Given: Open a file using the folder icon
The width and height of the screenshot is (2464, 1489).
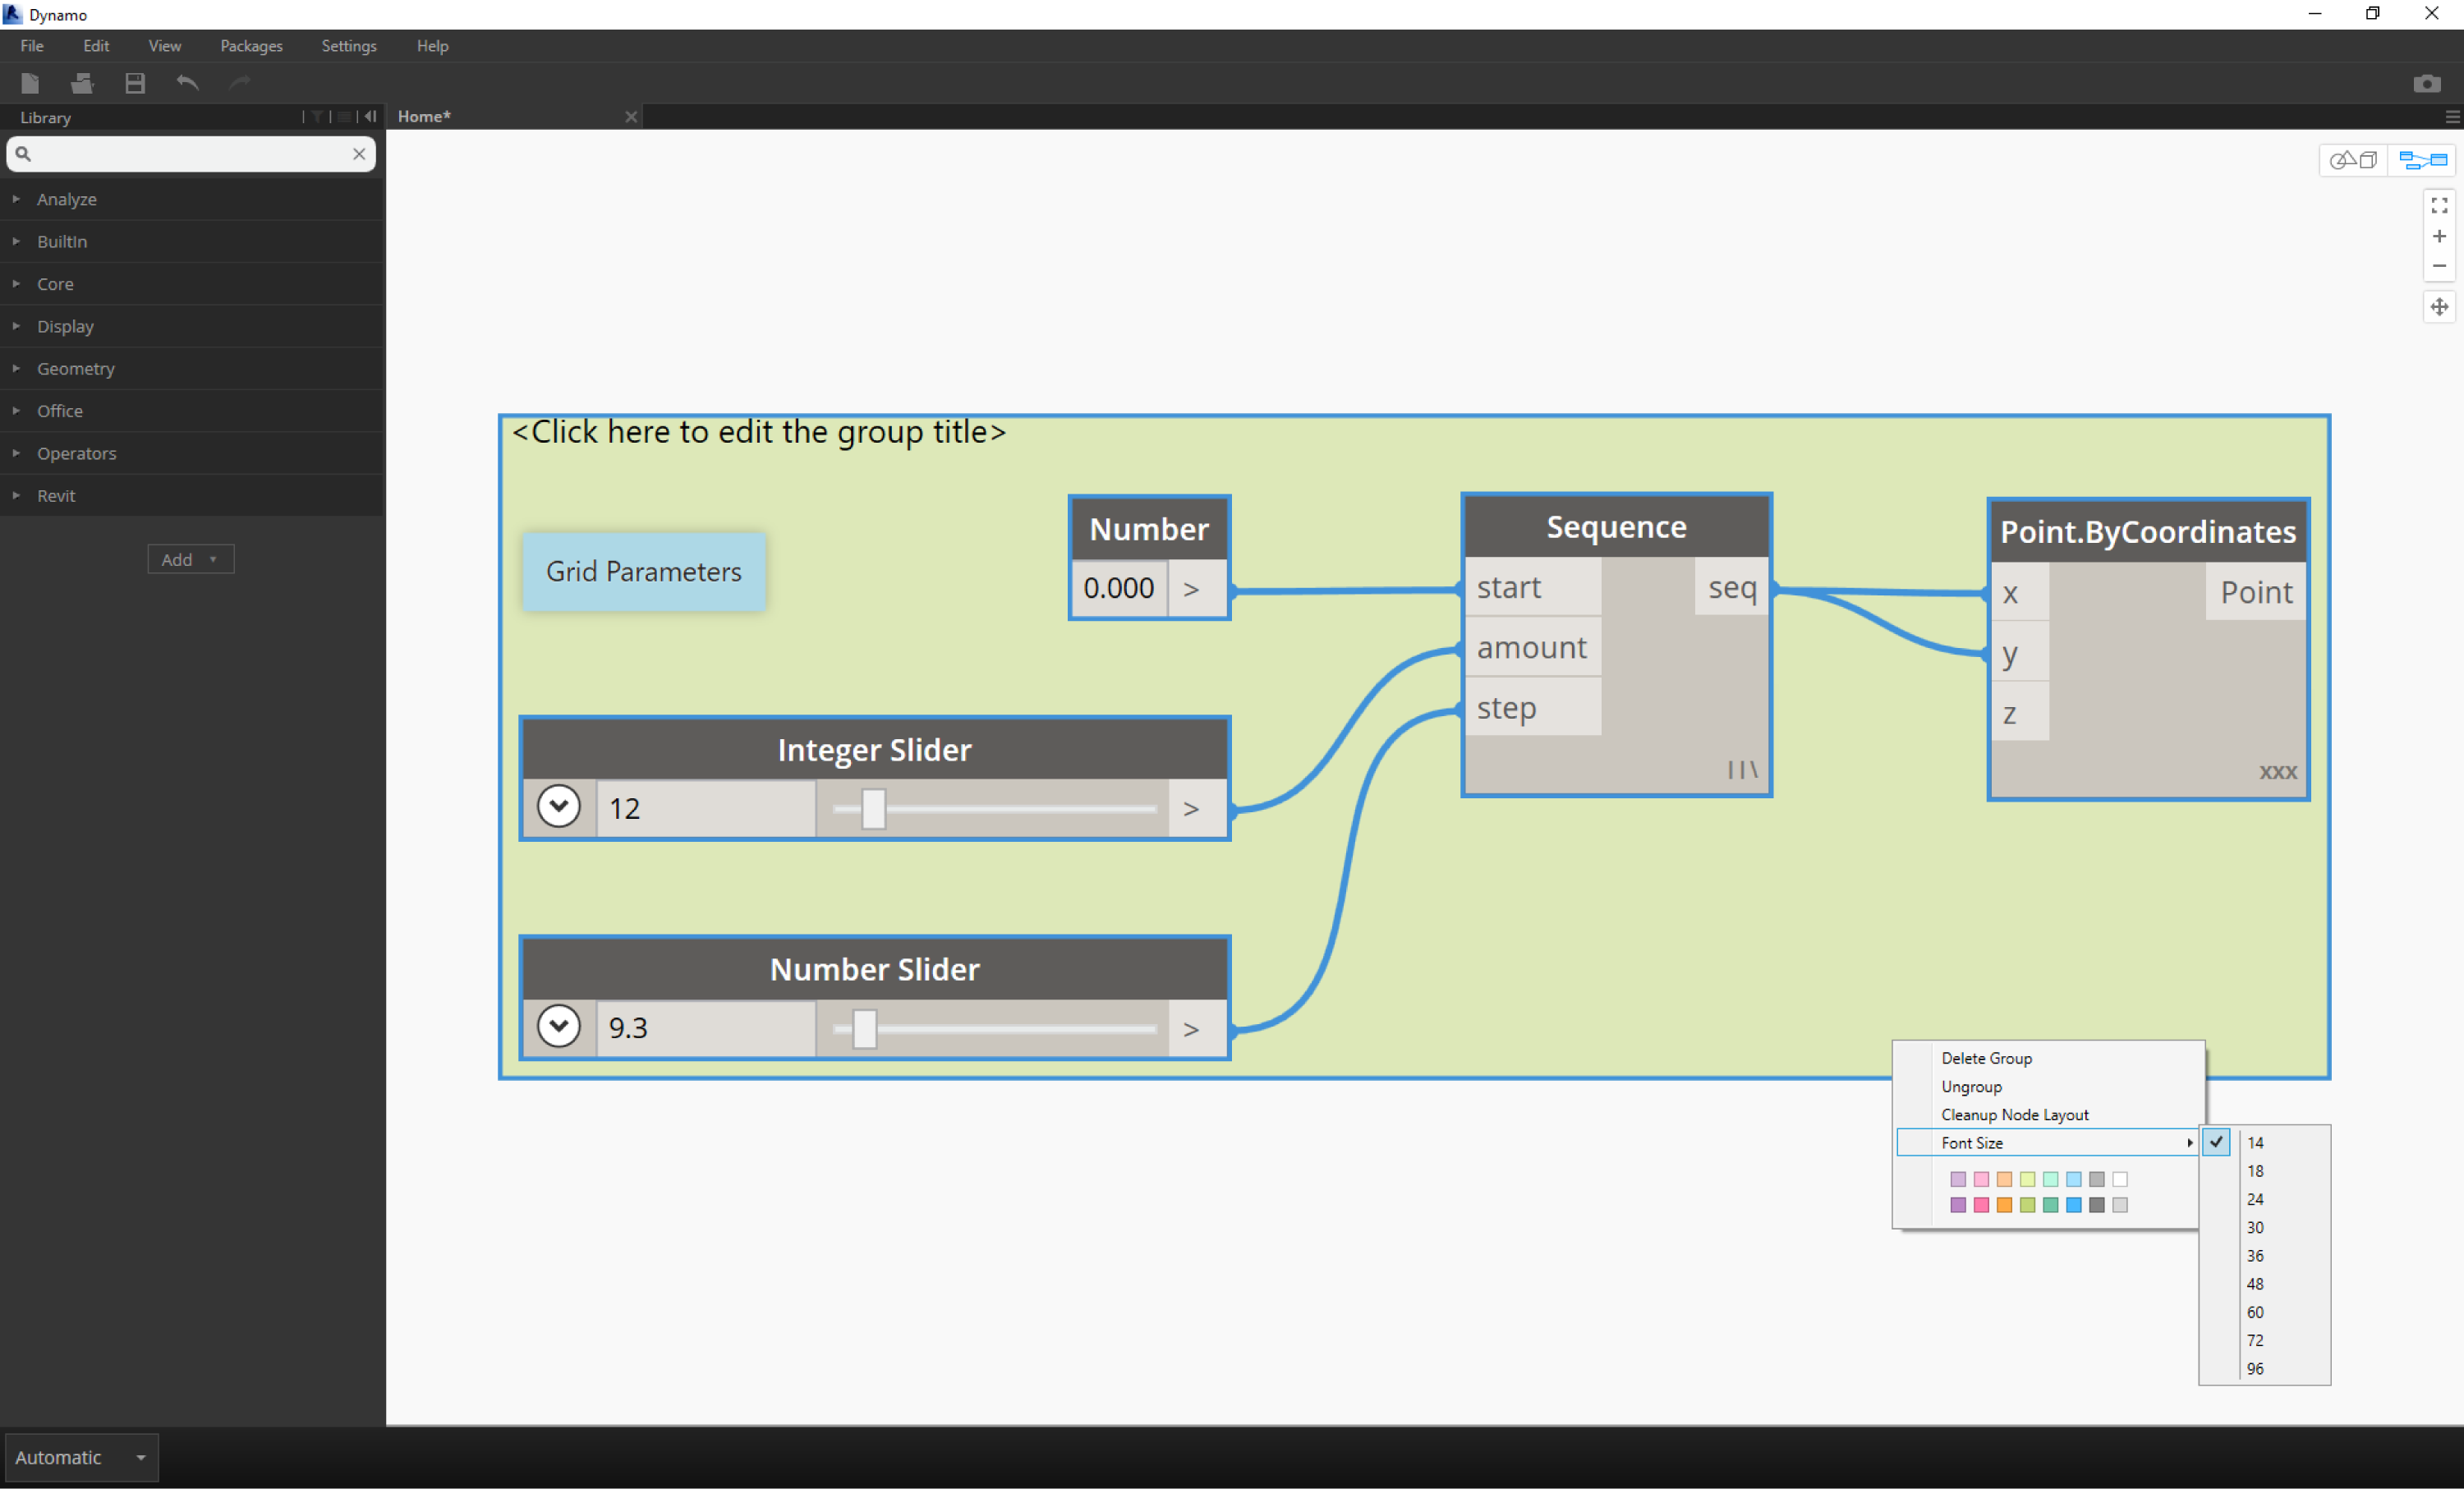Looking at the screenshot, I should pyautogui.click(x=82, y=83).
